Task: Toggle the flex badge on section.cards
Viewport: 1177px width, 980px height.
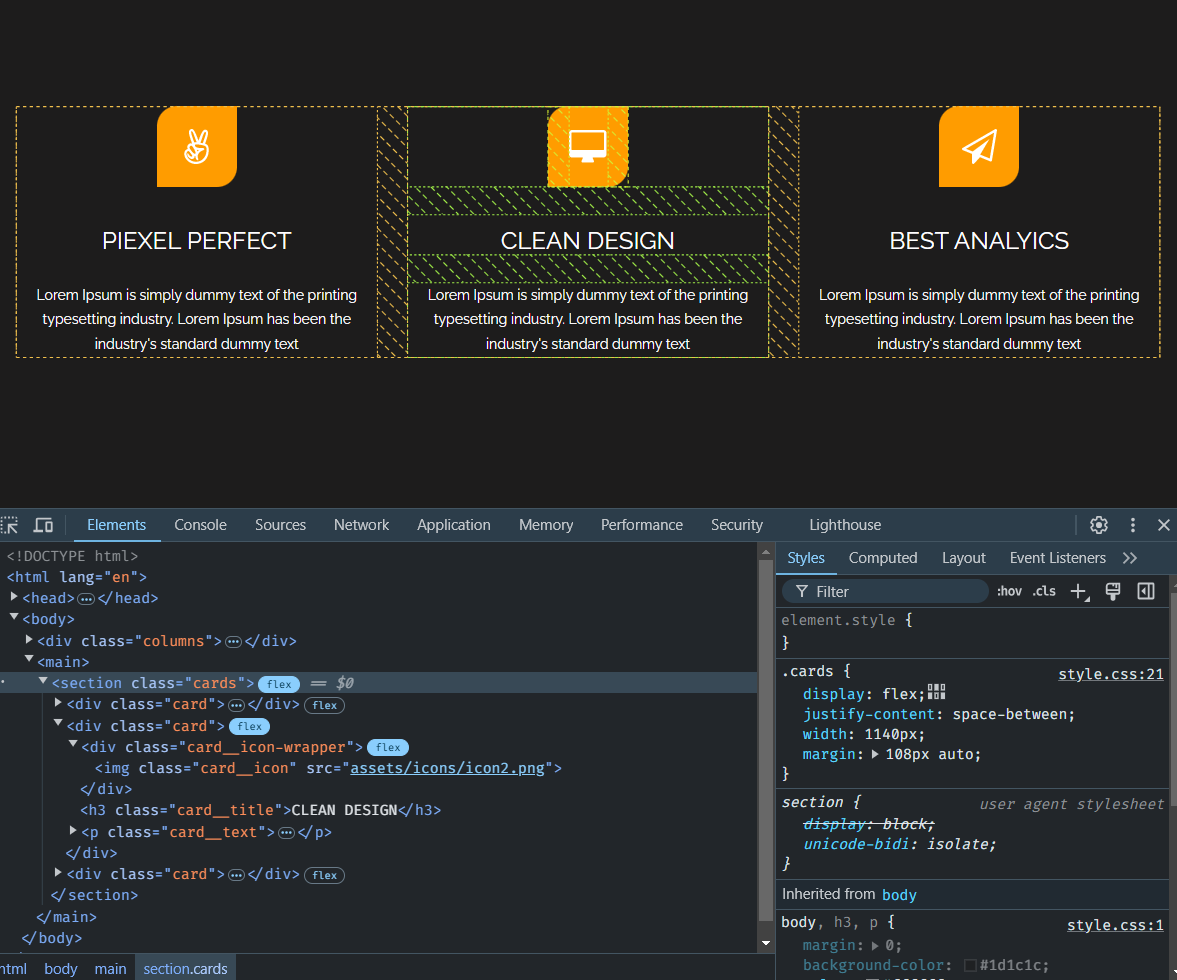Action: click(279, 684)
